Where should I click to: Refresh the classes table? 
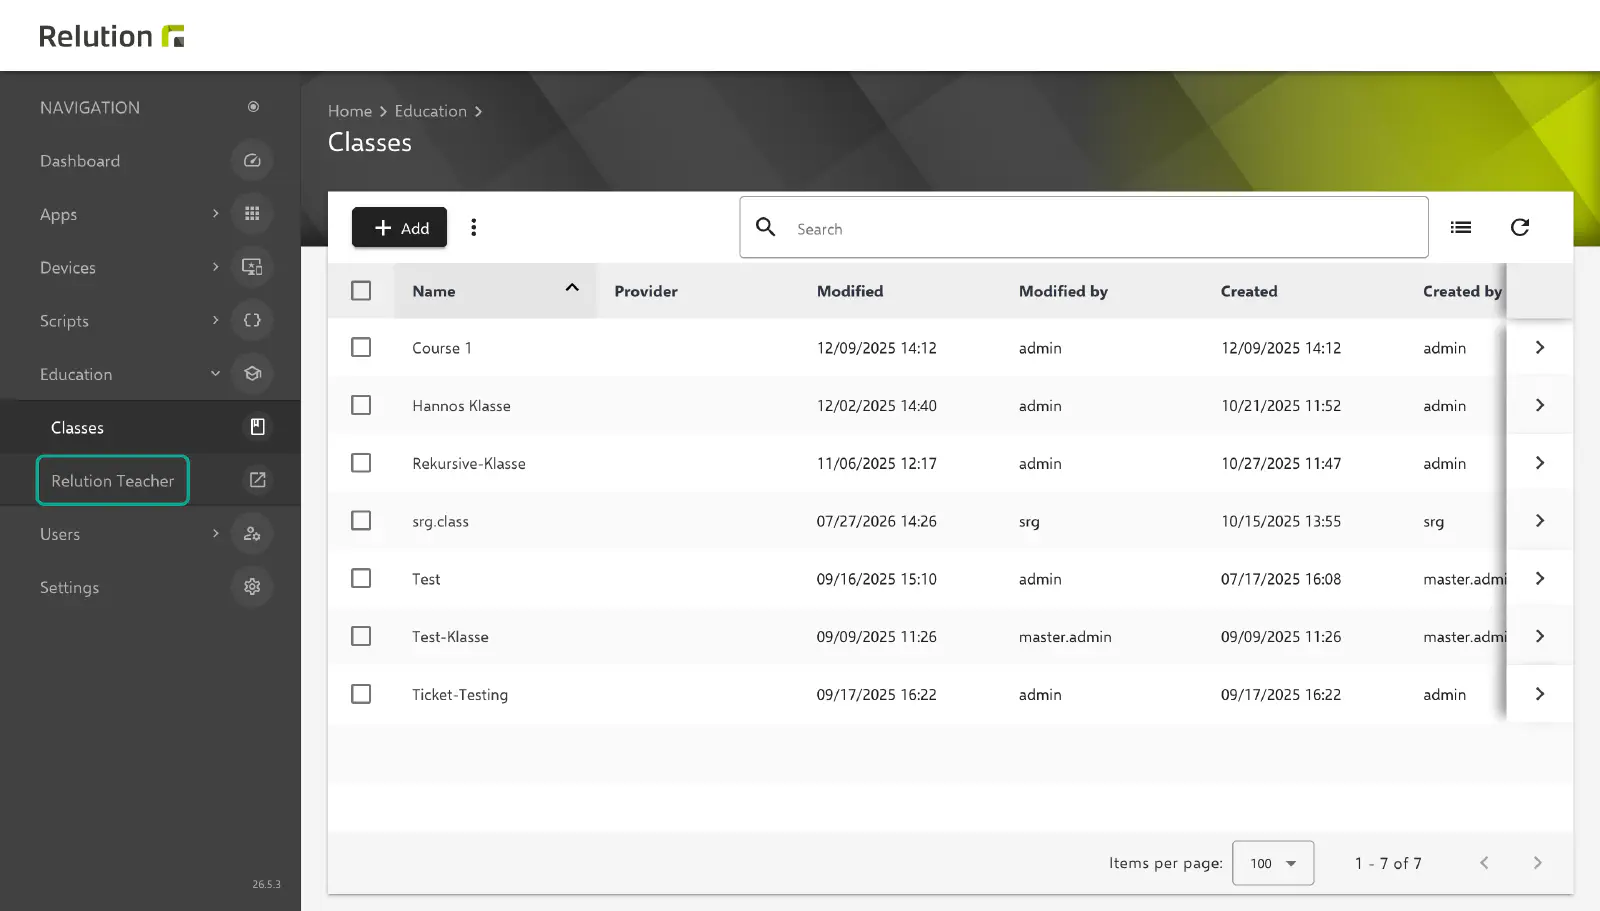[1520, 228]
